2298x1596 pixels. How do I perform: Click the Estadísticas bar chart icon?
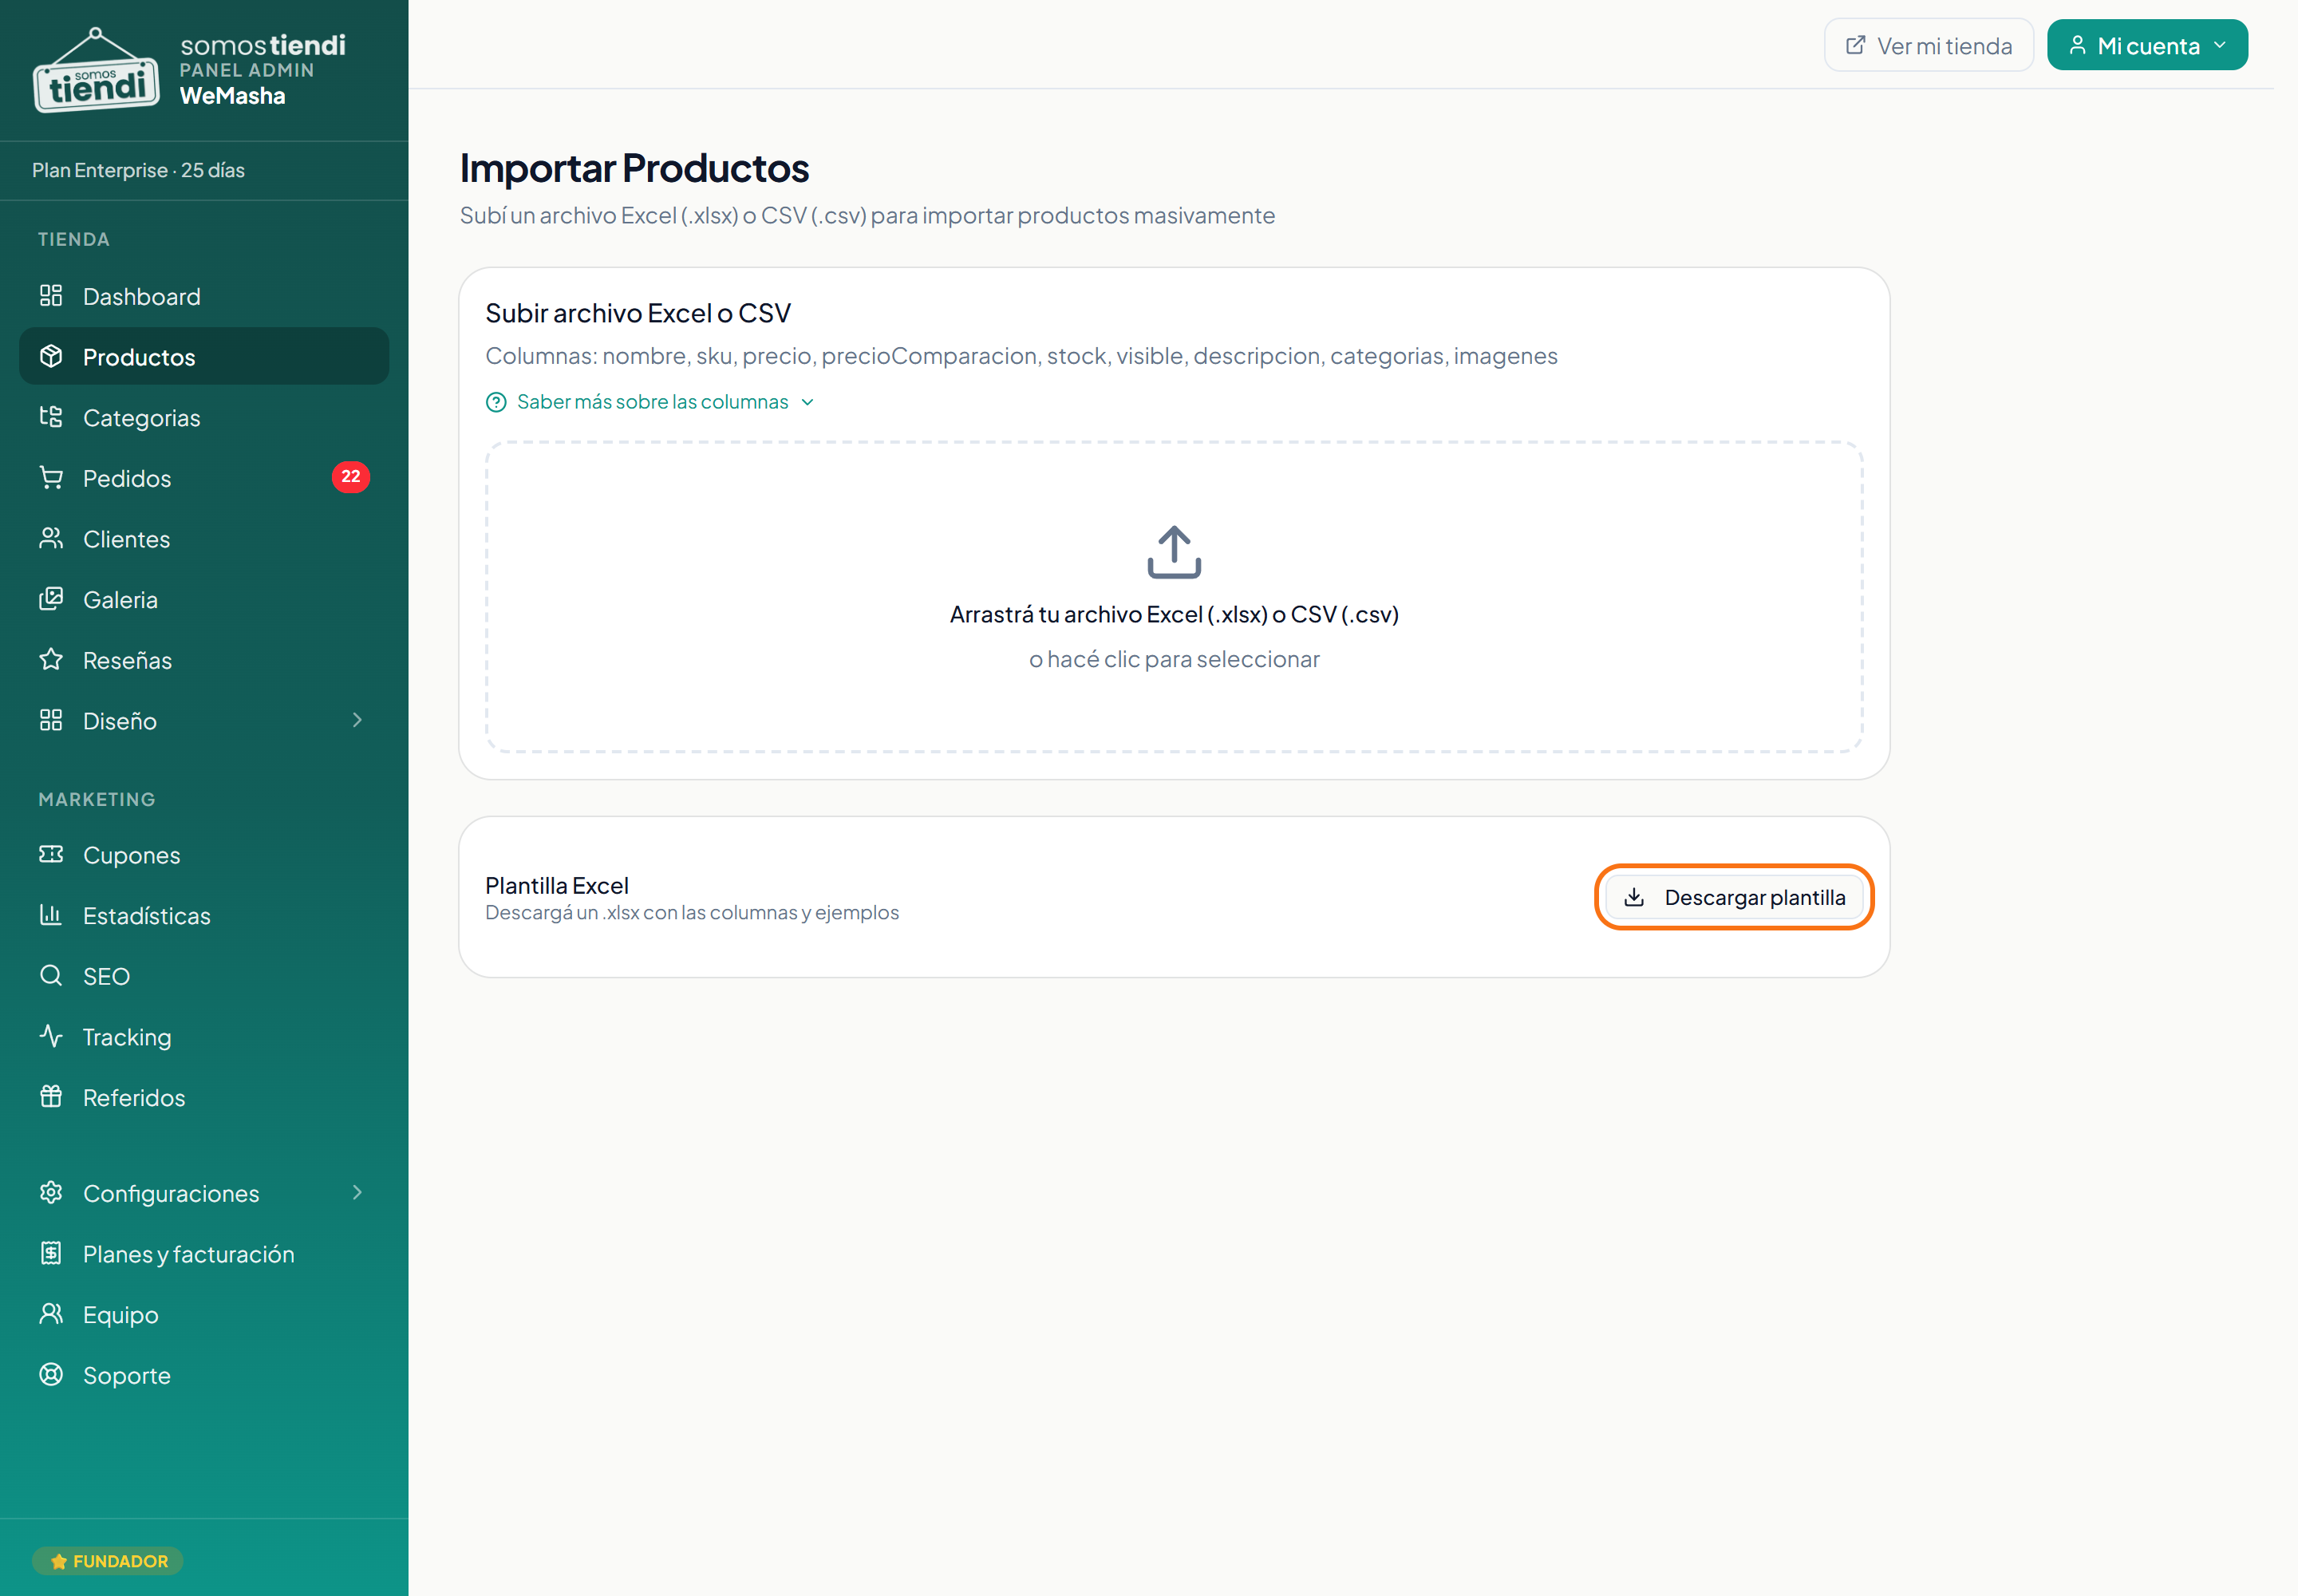(51, 915)
